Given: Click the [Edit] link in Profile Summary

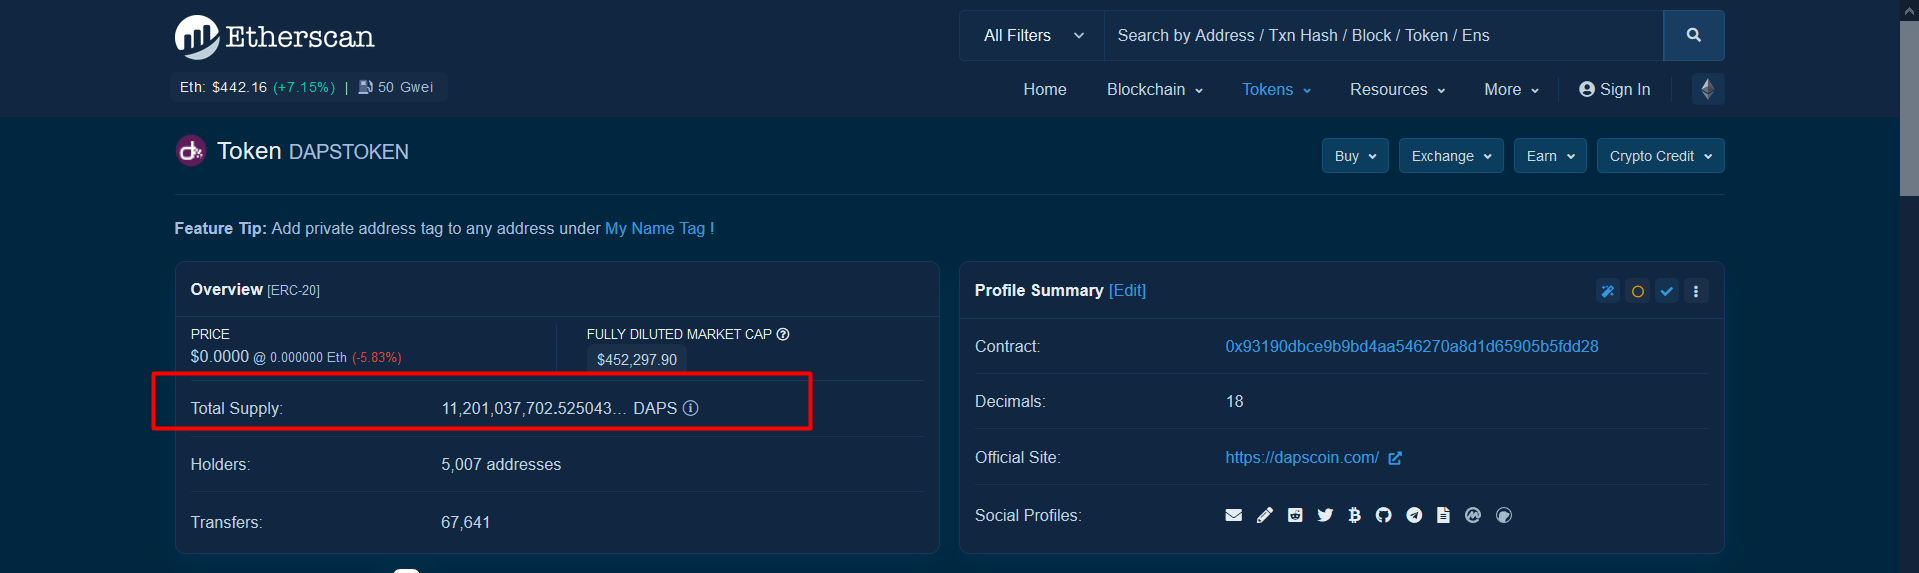Looking at the screenshot, I should (1127, 290).
